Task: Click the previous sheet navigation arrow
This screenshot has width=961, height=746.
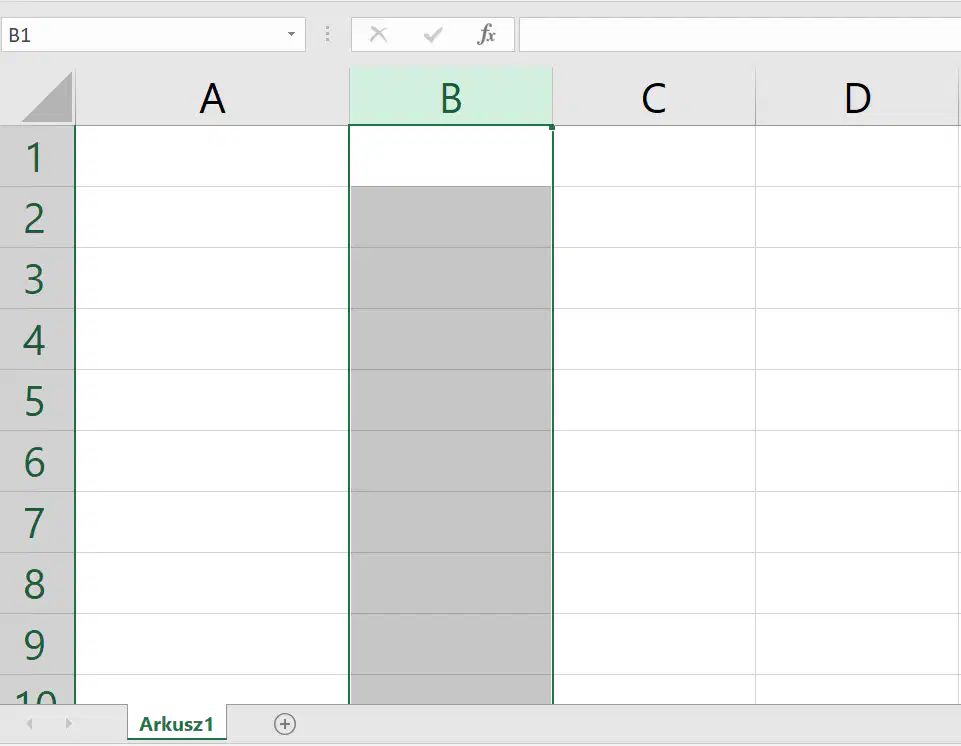Action: (29, 724)
